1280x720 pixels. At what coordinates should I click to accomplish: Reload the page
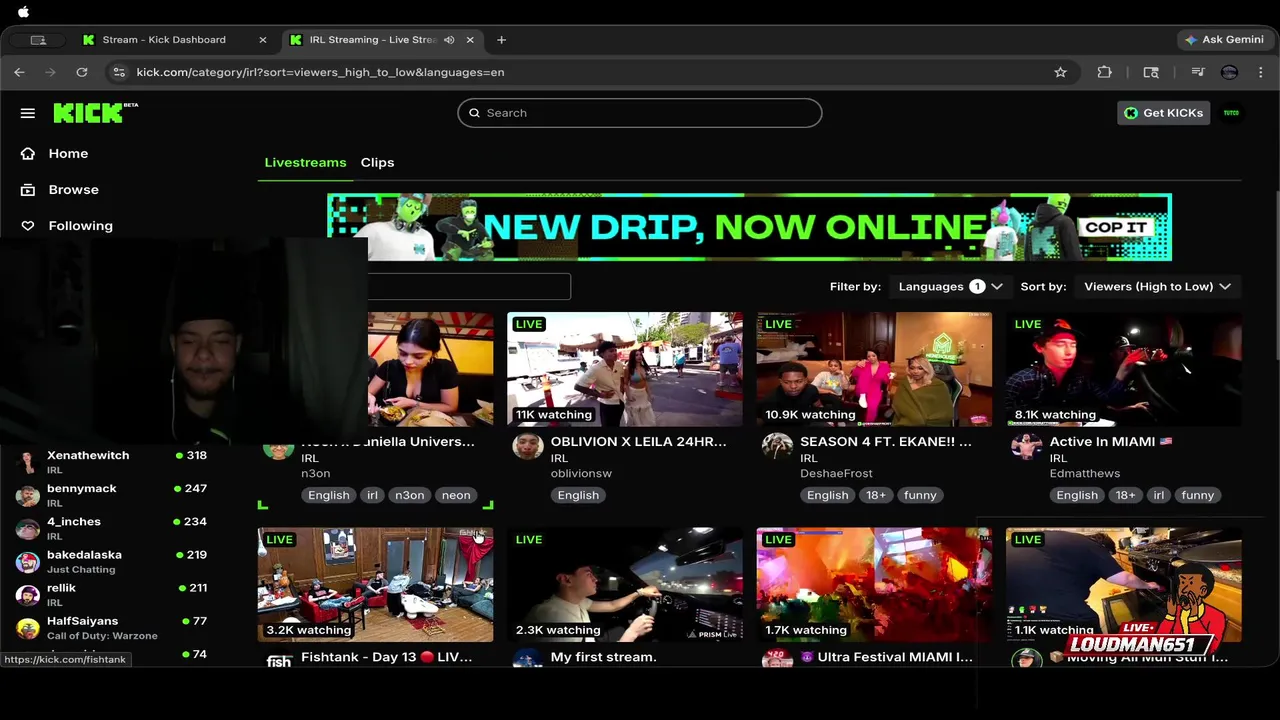point(82,72)
